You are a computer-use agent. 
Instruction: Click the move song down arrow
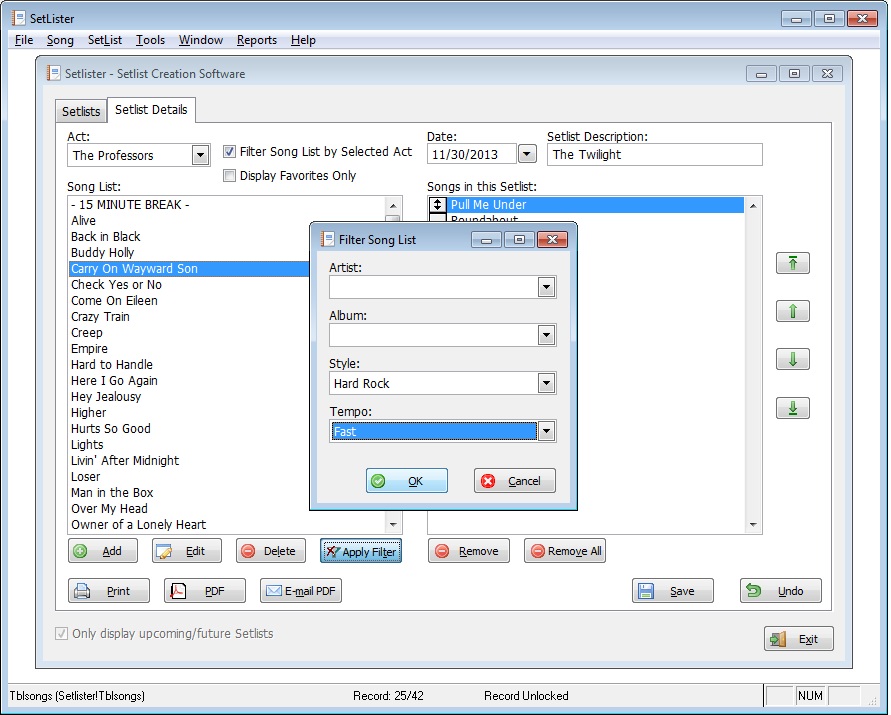793,360
